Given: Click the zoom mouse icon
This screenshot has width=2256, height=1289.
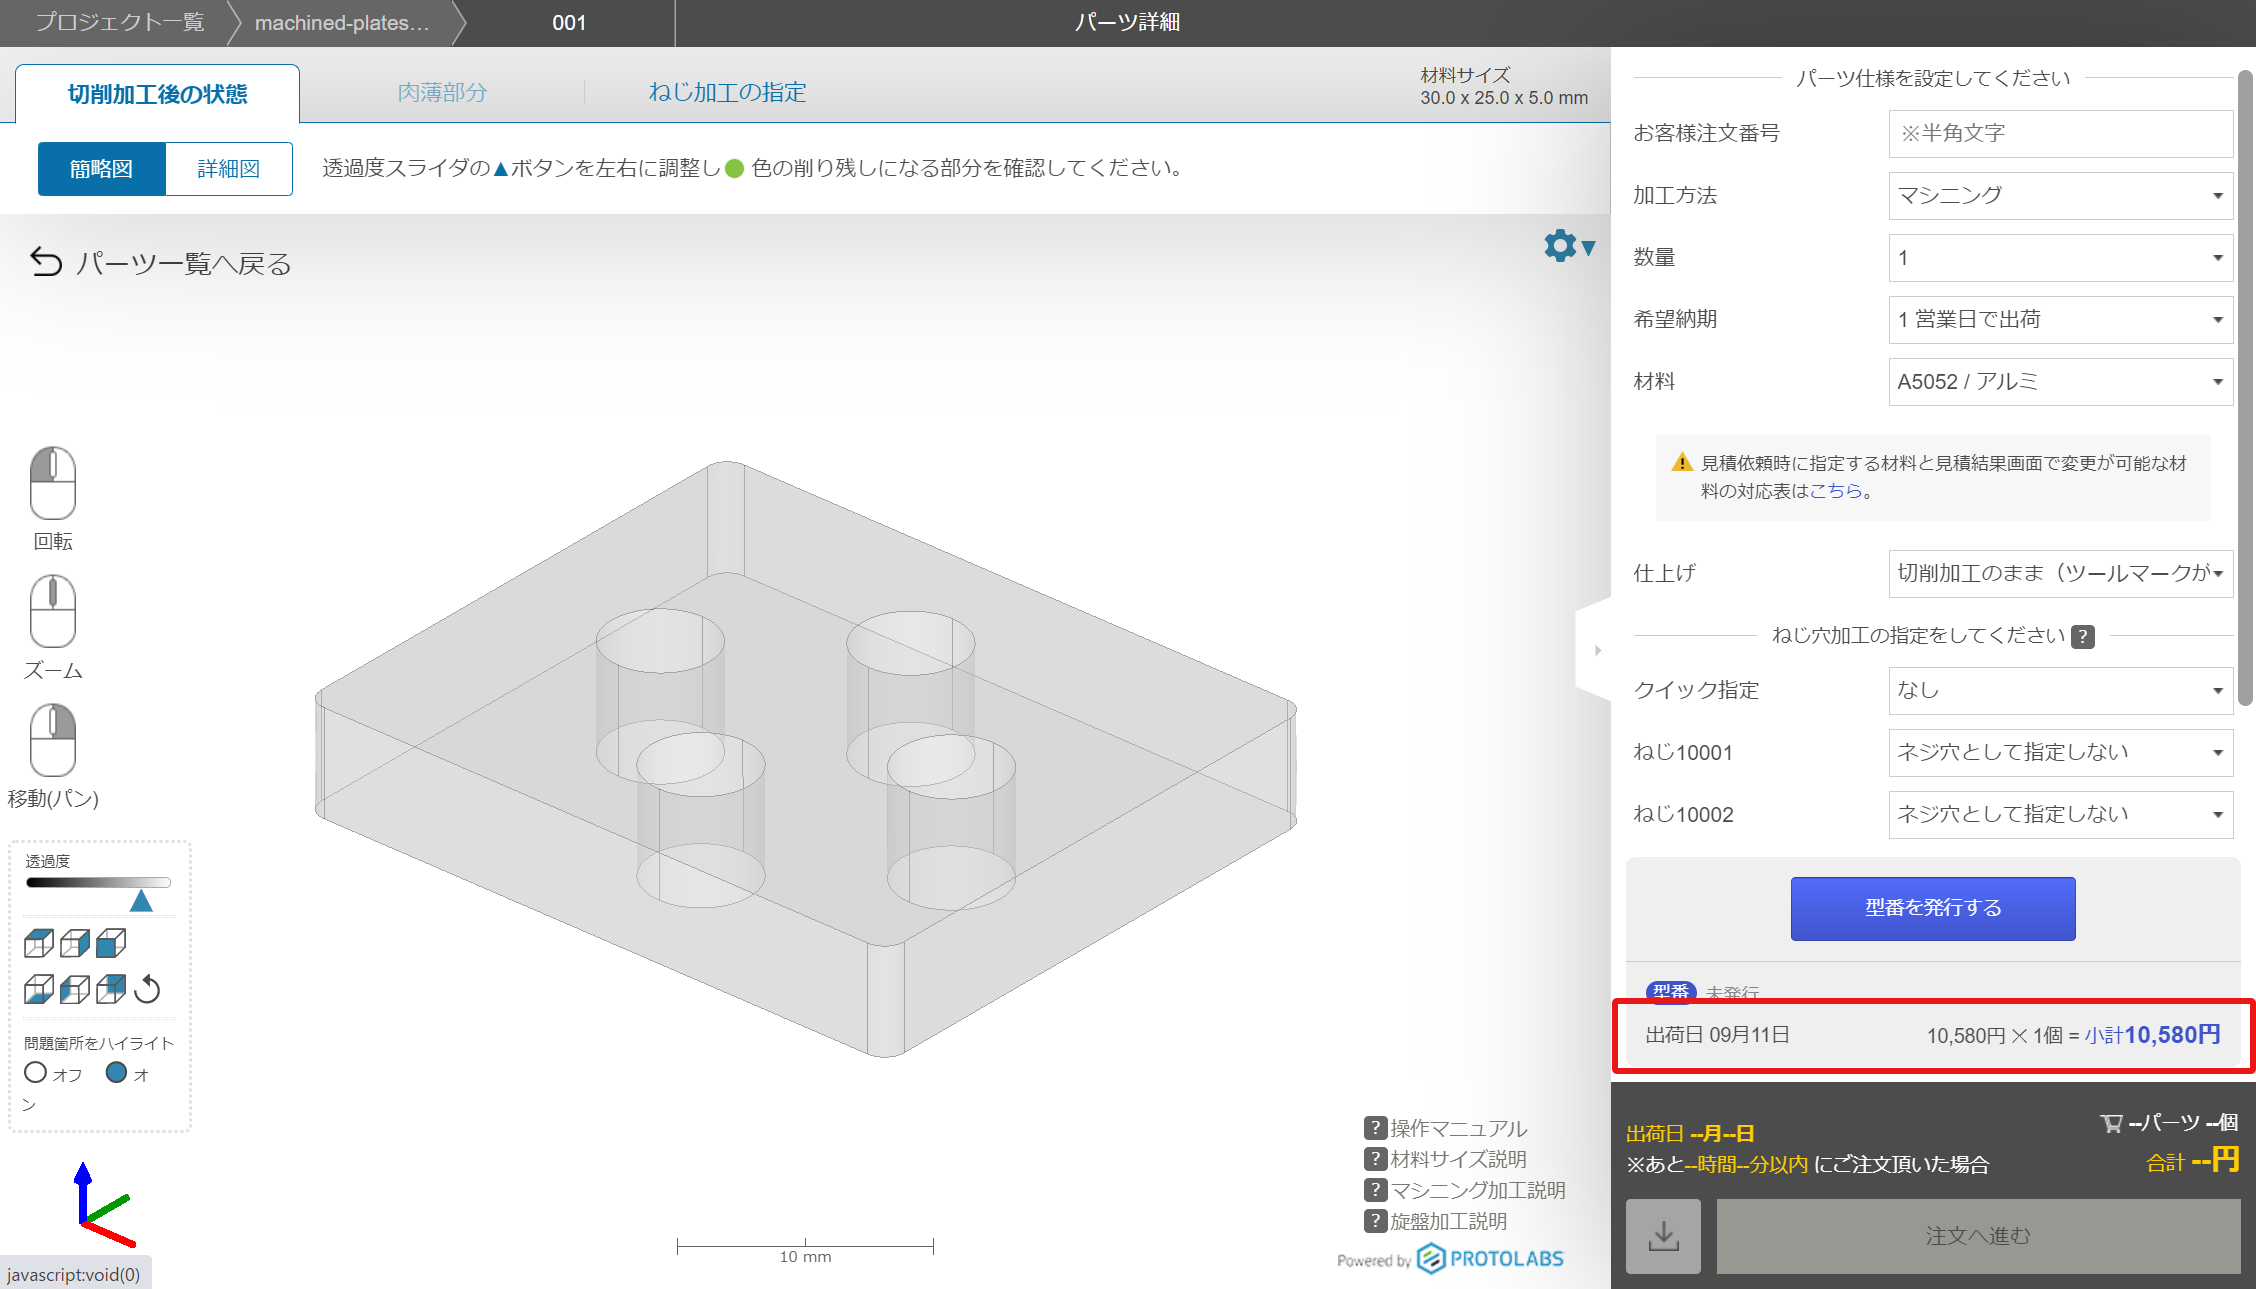Looking at the screenshot, I should (53, 611).
